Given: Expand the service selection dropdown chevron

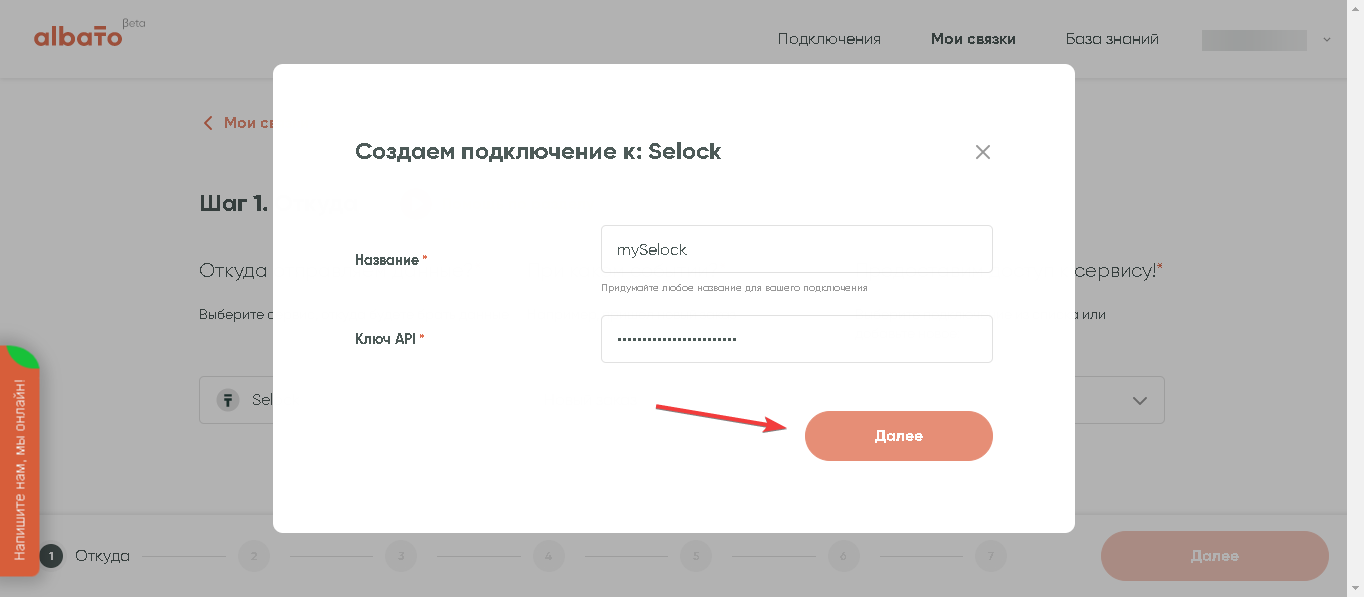Looking at the screenshot, I should 1139,400.
